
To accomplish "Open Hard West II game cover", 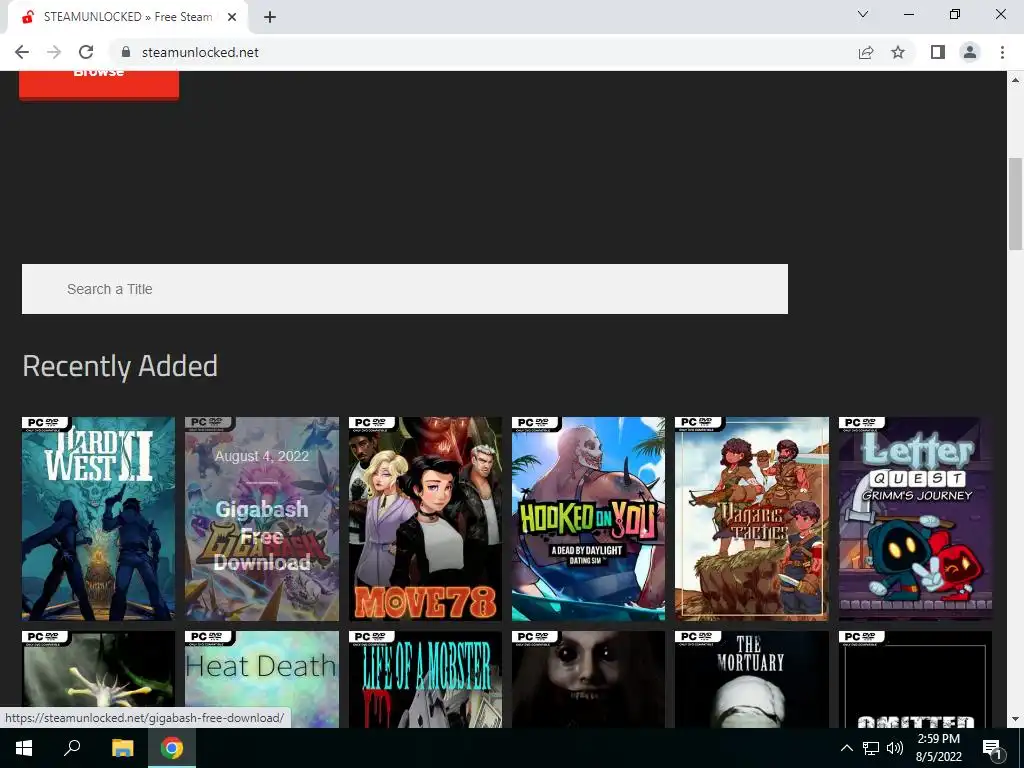I will tap(99, 519).
